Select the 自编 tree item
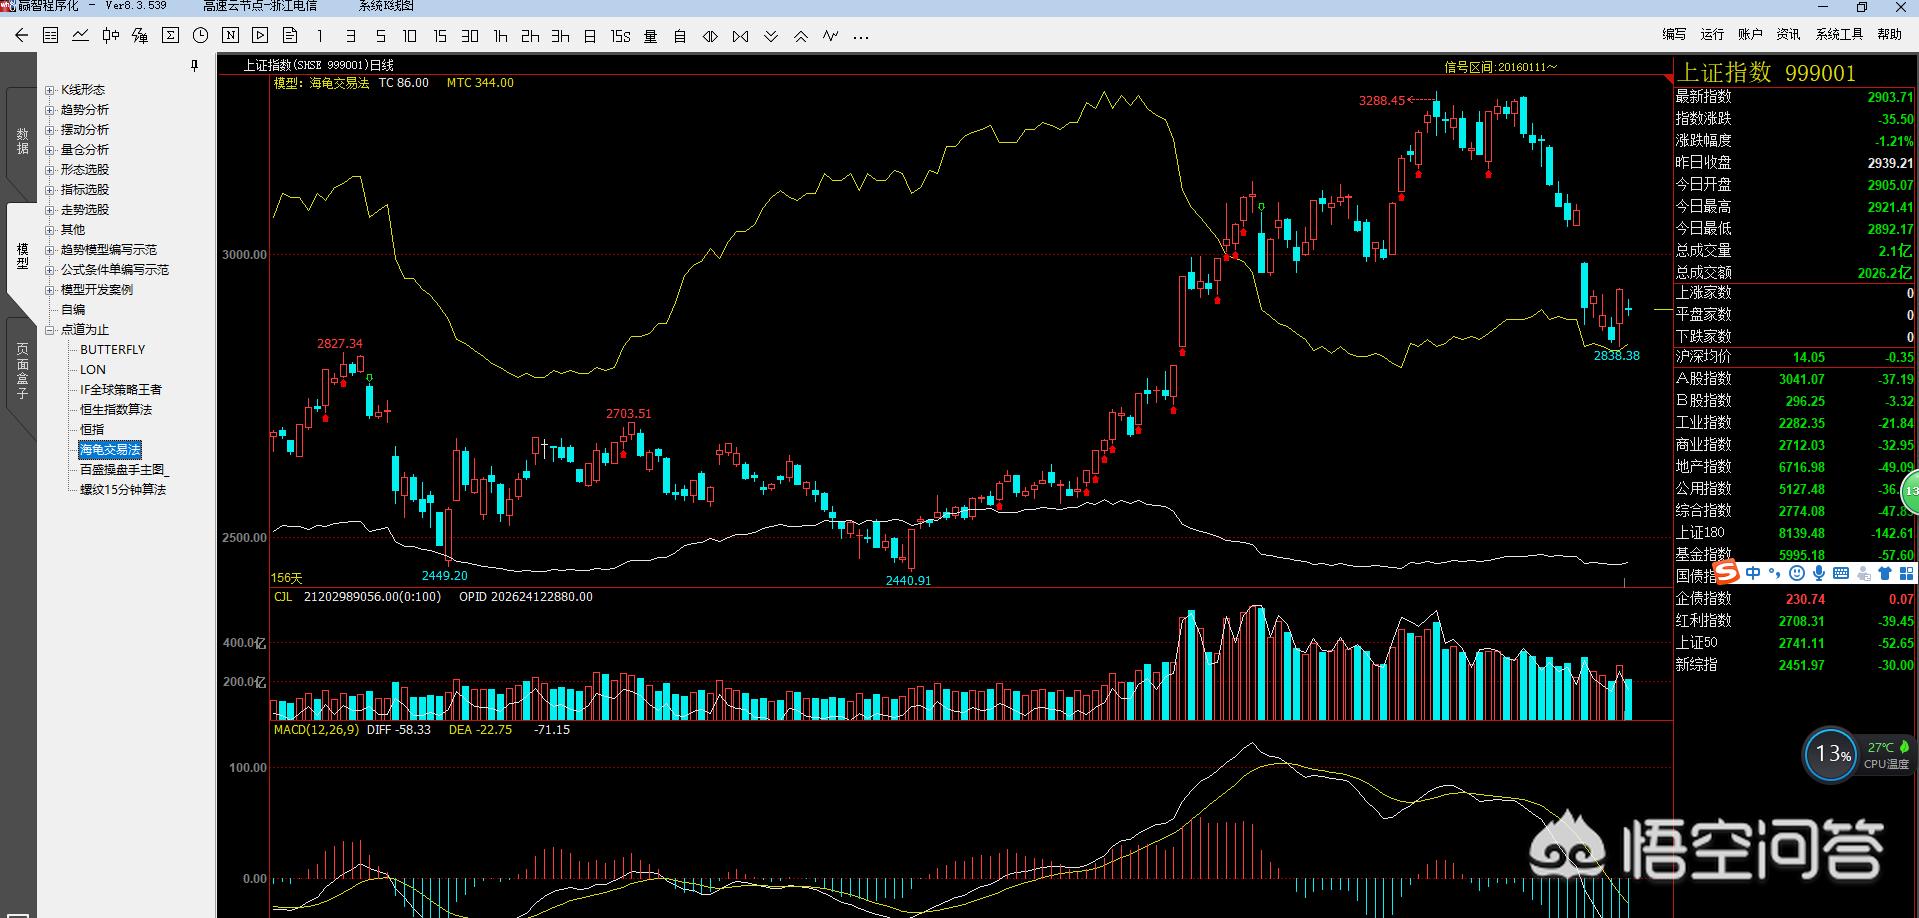Viewport: 1919px width, 918px height. click(73, 310)
